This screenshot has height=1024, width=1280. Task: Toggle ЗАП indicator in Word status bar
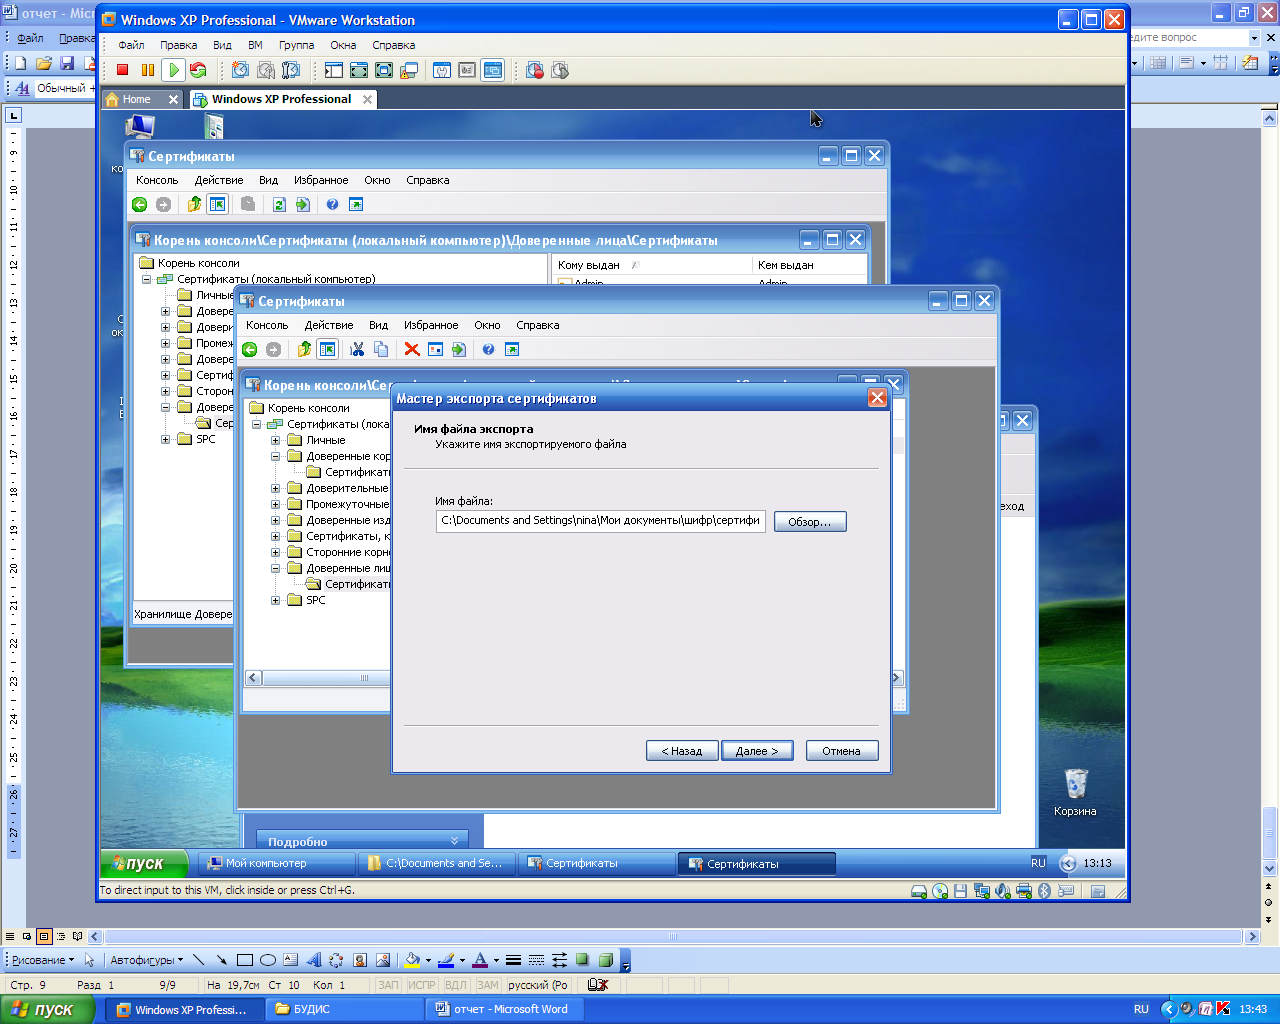[388, 985]
